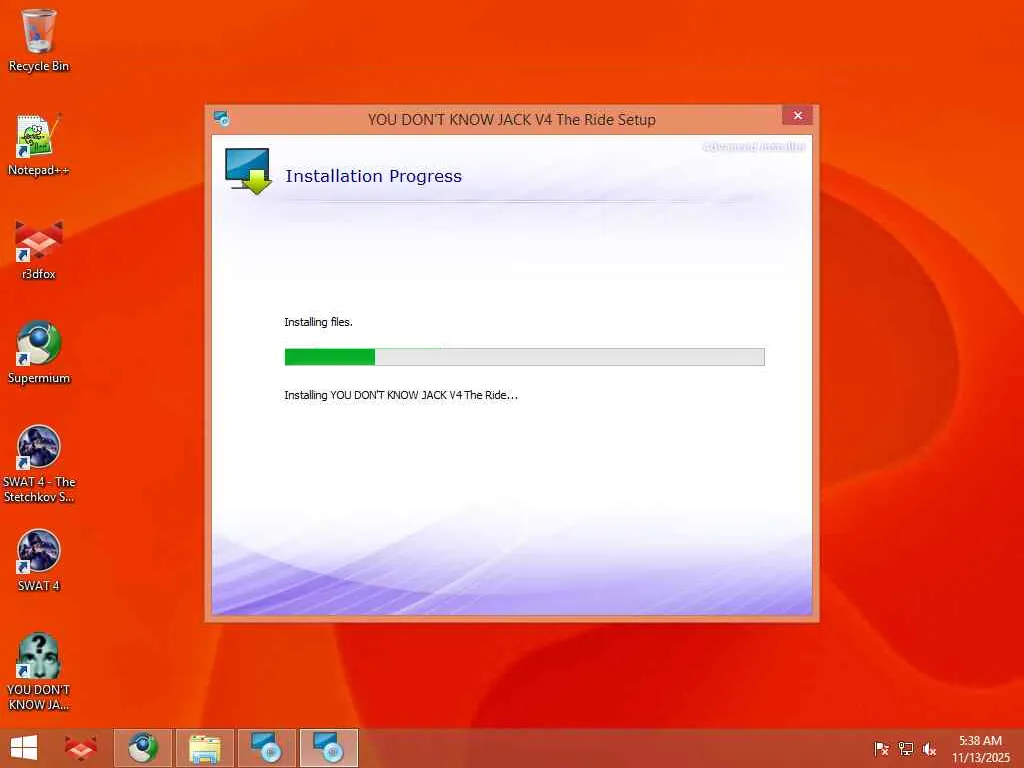Select the SWAT 4 desktop shortcut
This screenshot has height=768, width=1024.
tap(39, 560)
